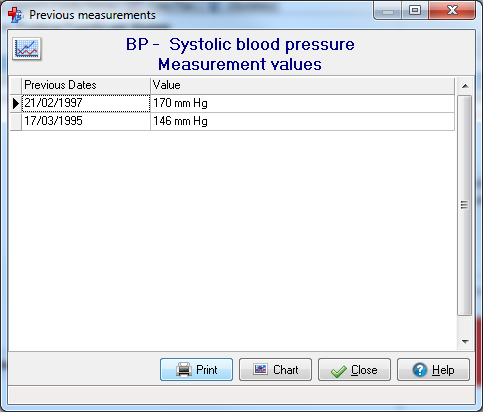Click the Value column header
Image resolution: width=483 pixels, height=412 pixels.
coord(303,85)
